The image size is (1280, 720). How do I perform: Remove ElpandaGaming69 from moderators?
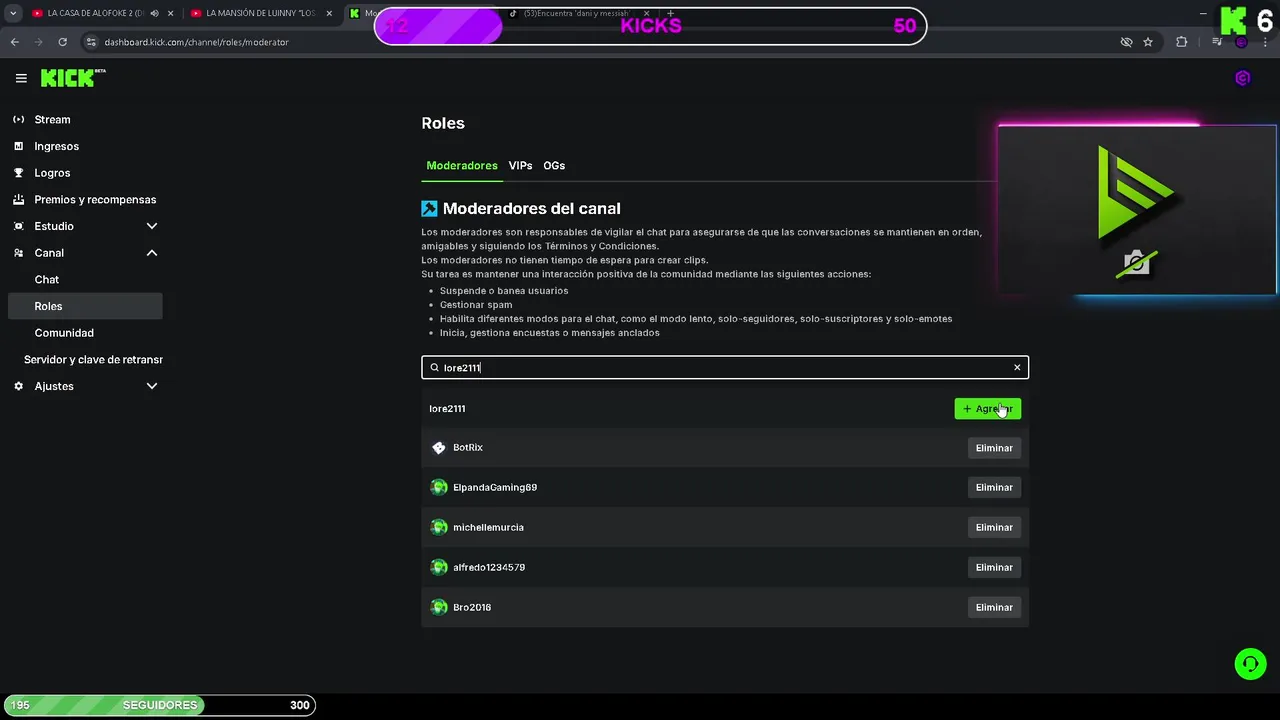(994, 488)
